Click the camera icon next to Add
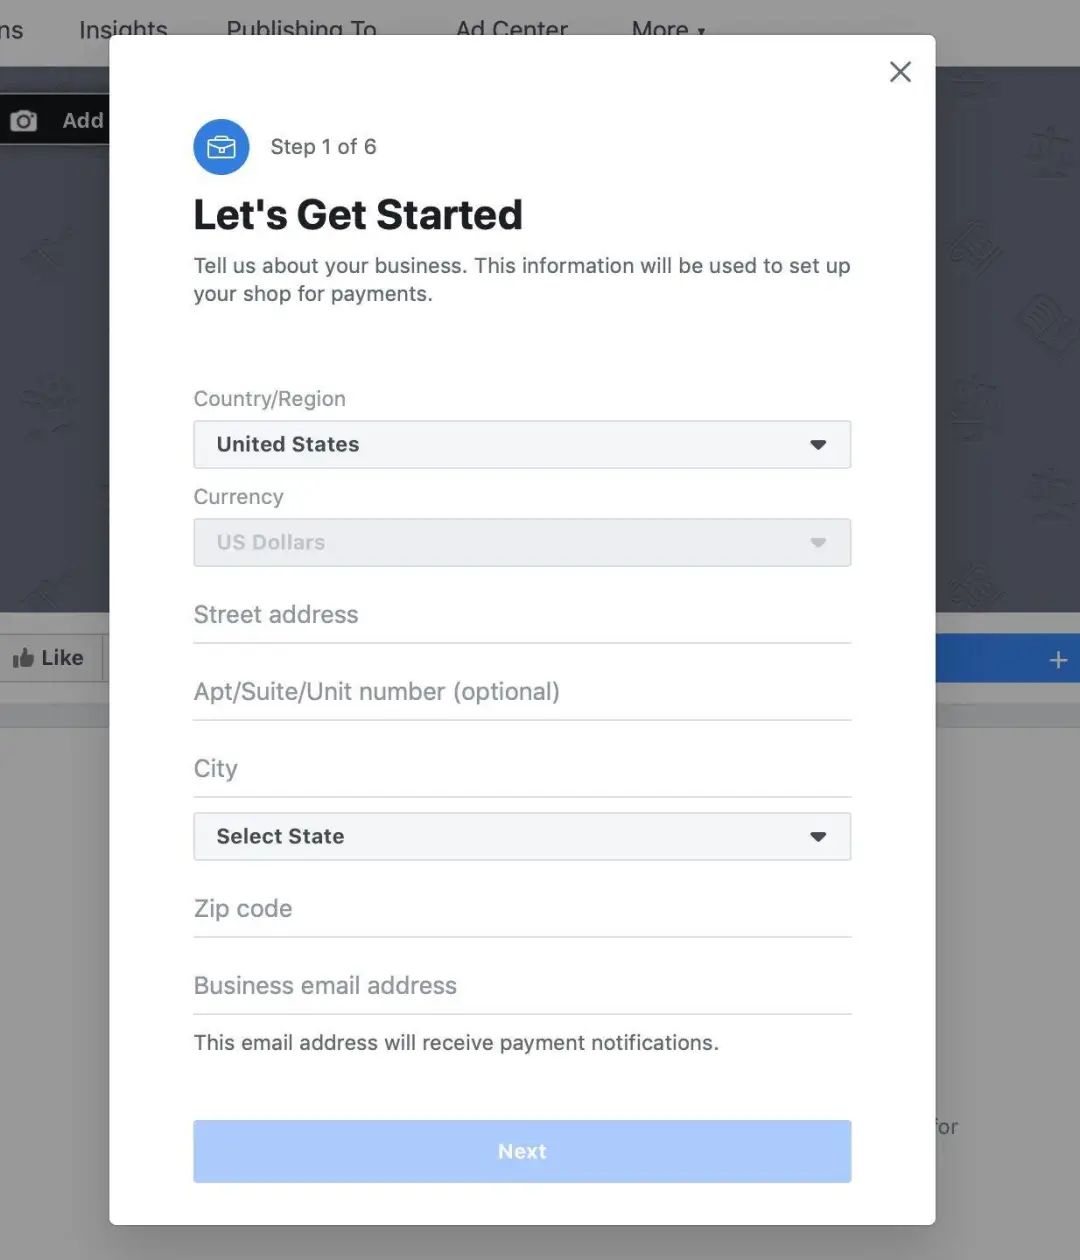Viewport: 1080px width, 1260px height. 24,120
